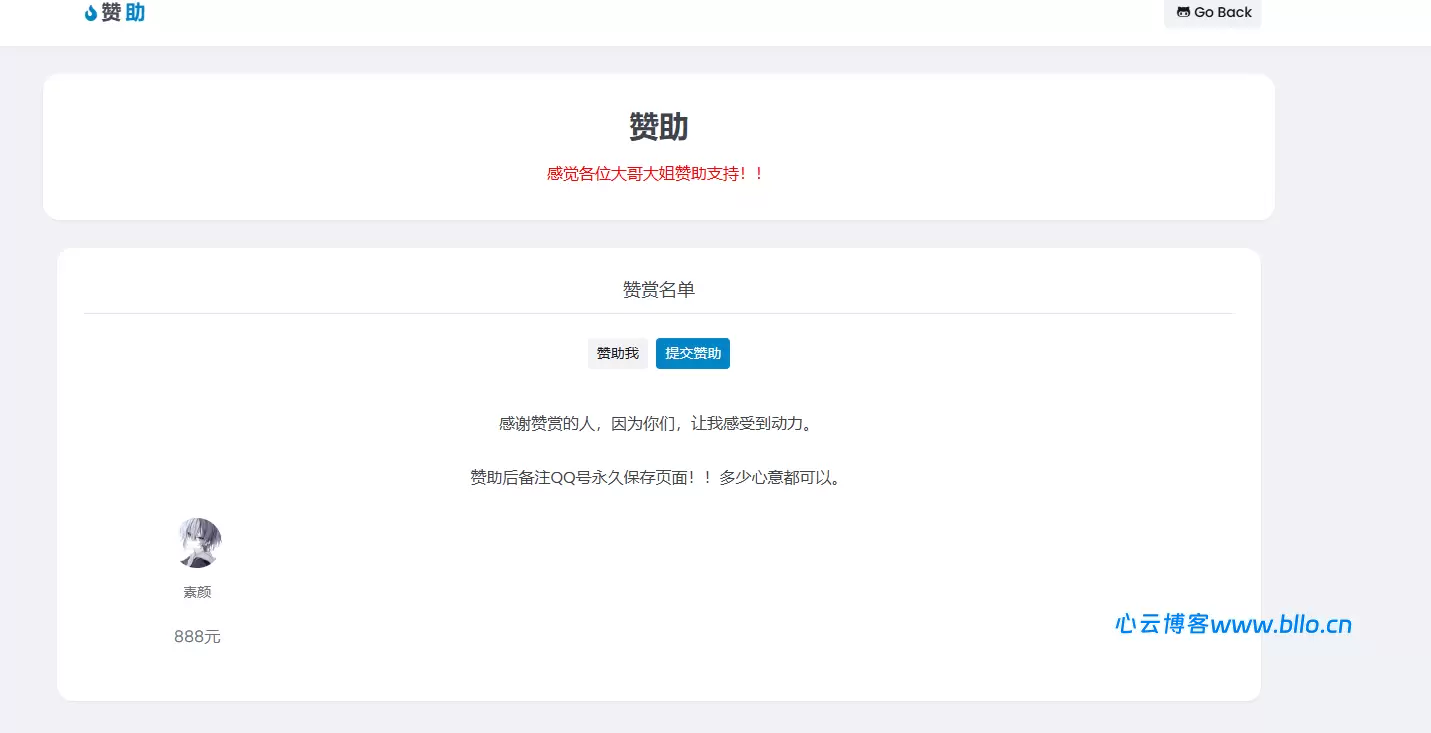1431x733 pixels.
Task: Switch to the 提交赞助 tab
Action: click(x=693, y=354)
